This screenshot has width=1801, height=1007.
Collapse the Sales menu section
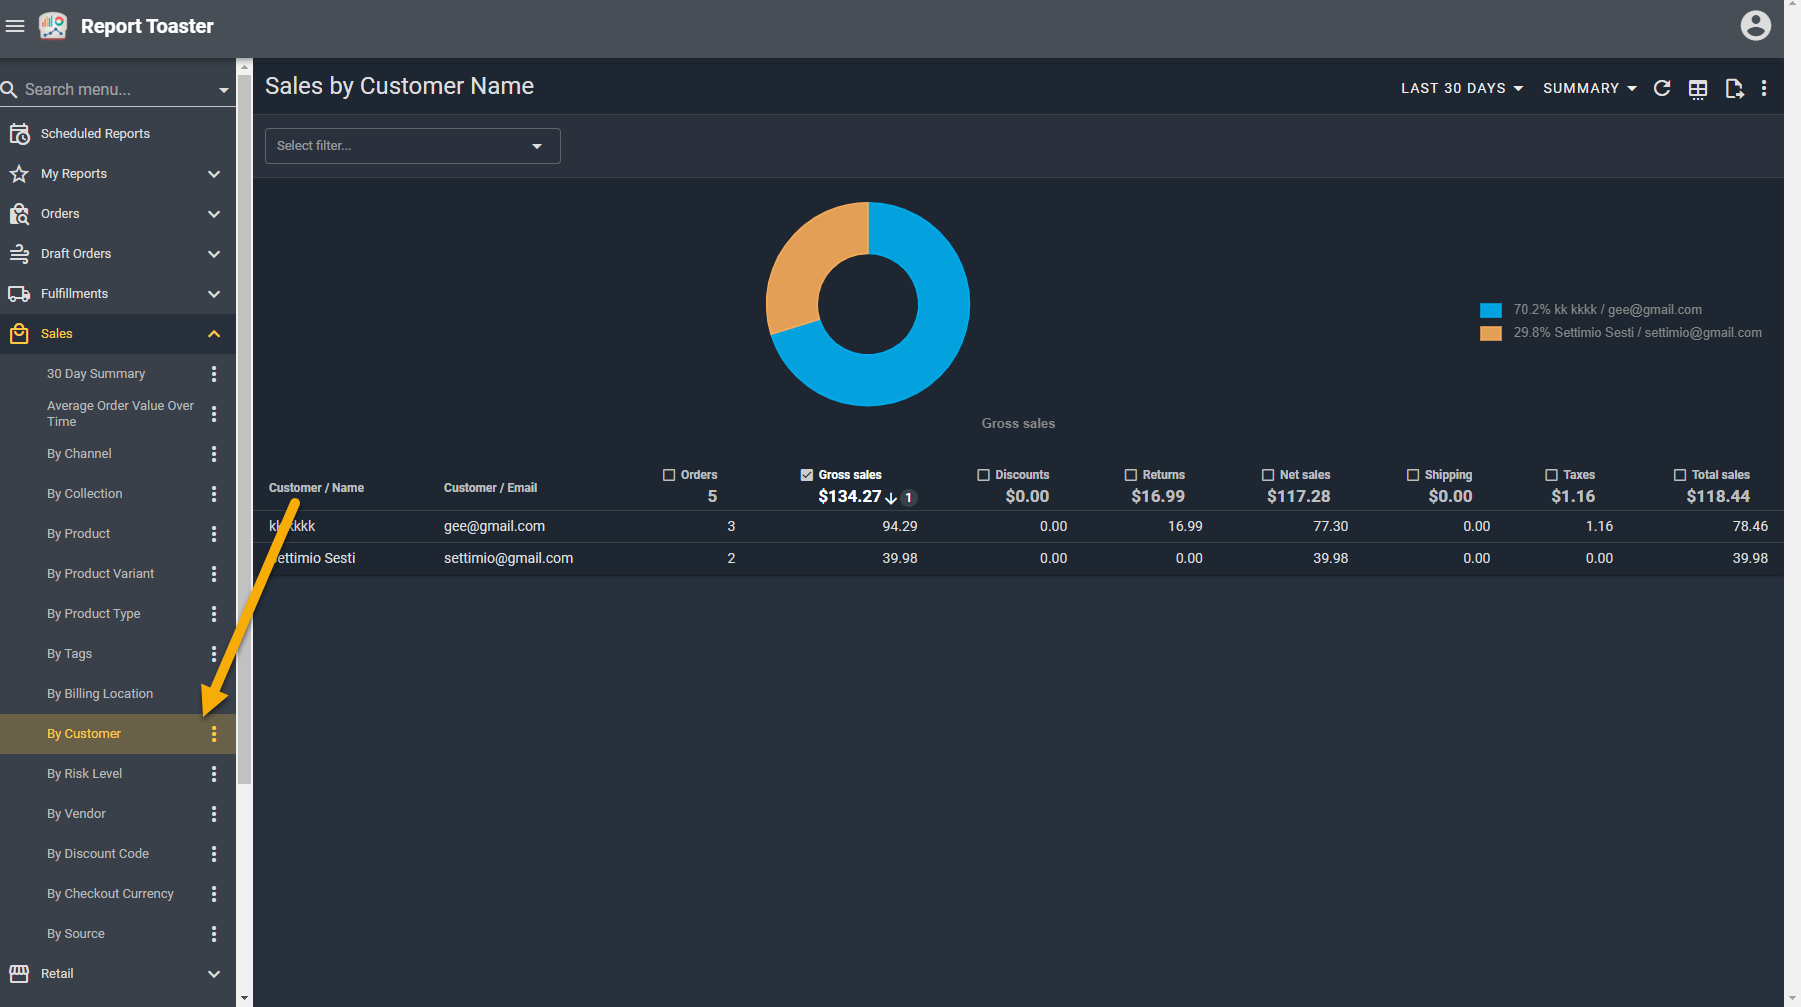214,334
